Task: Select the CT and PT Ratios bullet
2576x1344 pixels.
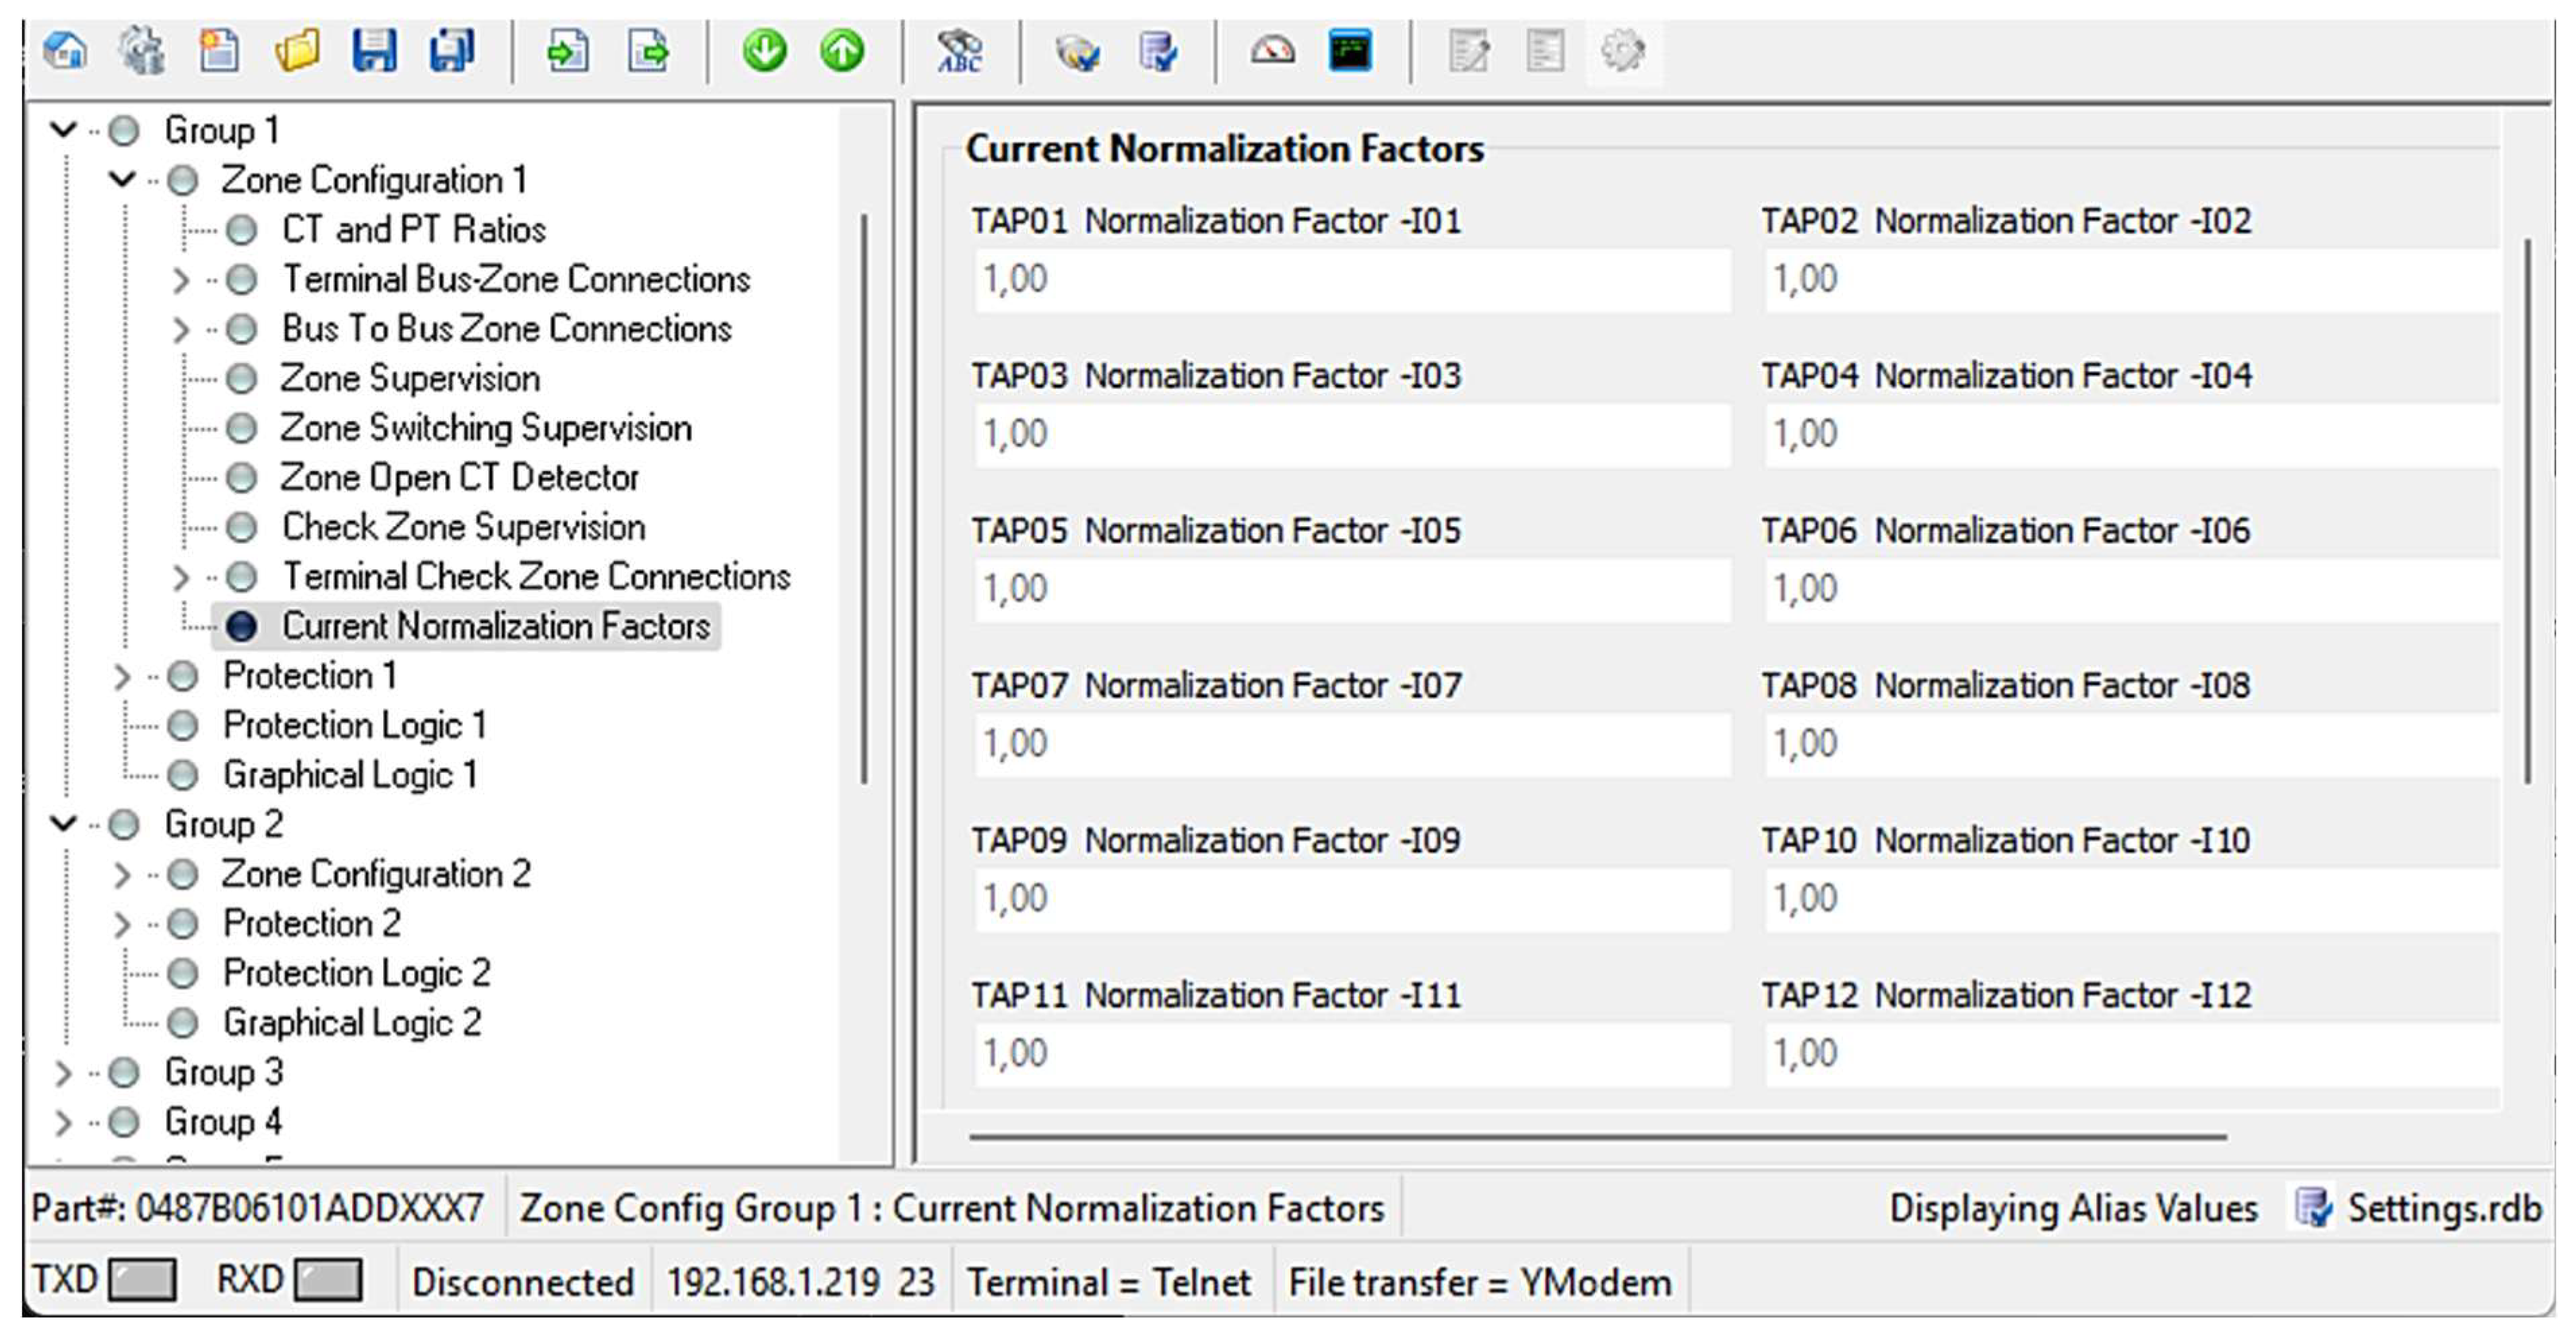Action: pos(241,230)
